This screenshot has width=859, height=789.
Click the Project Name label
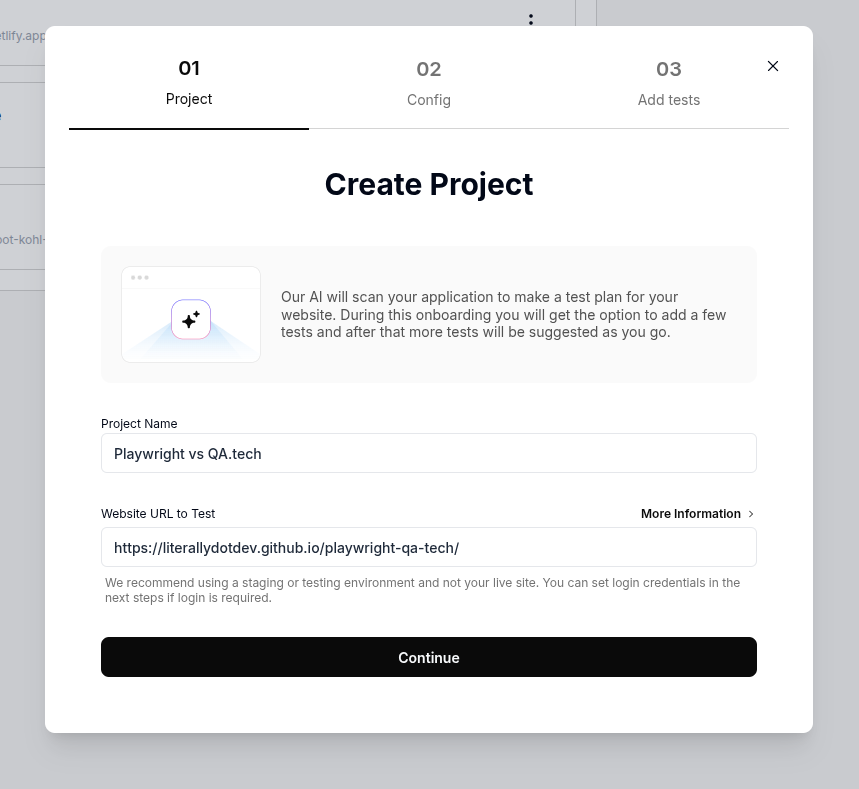tap(139, 424)
